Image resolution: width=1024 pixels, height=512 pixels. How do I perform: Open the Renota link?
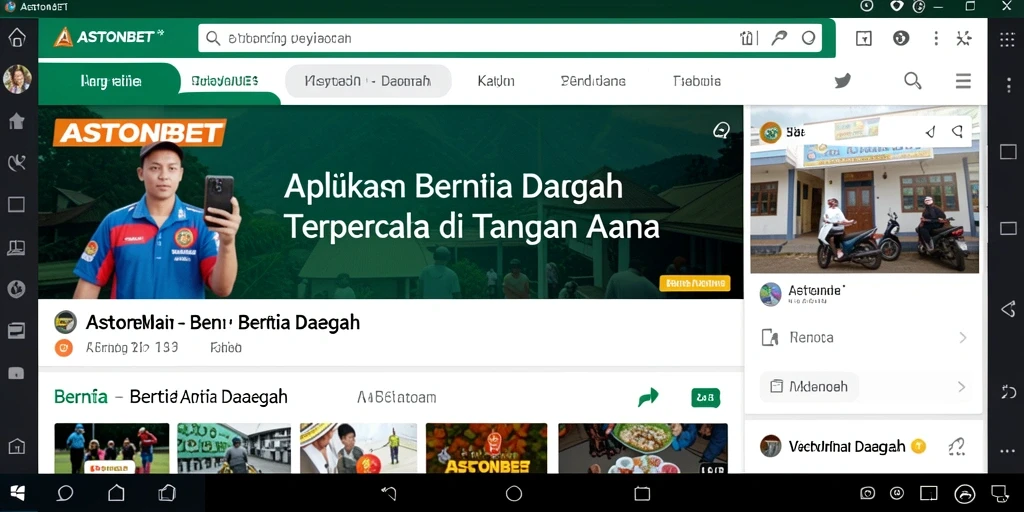point(811,338)
